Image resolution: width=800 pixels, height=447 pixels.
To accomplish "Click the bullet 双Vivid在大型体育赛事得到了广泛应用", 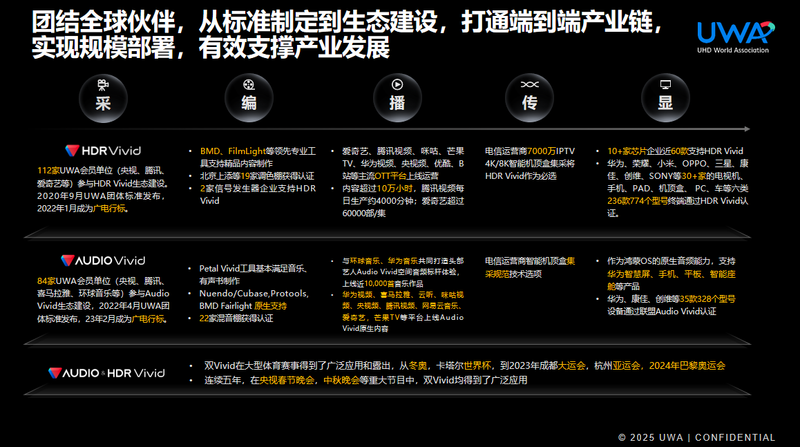I will click(464, 365).
